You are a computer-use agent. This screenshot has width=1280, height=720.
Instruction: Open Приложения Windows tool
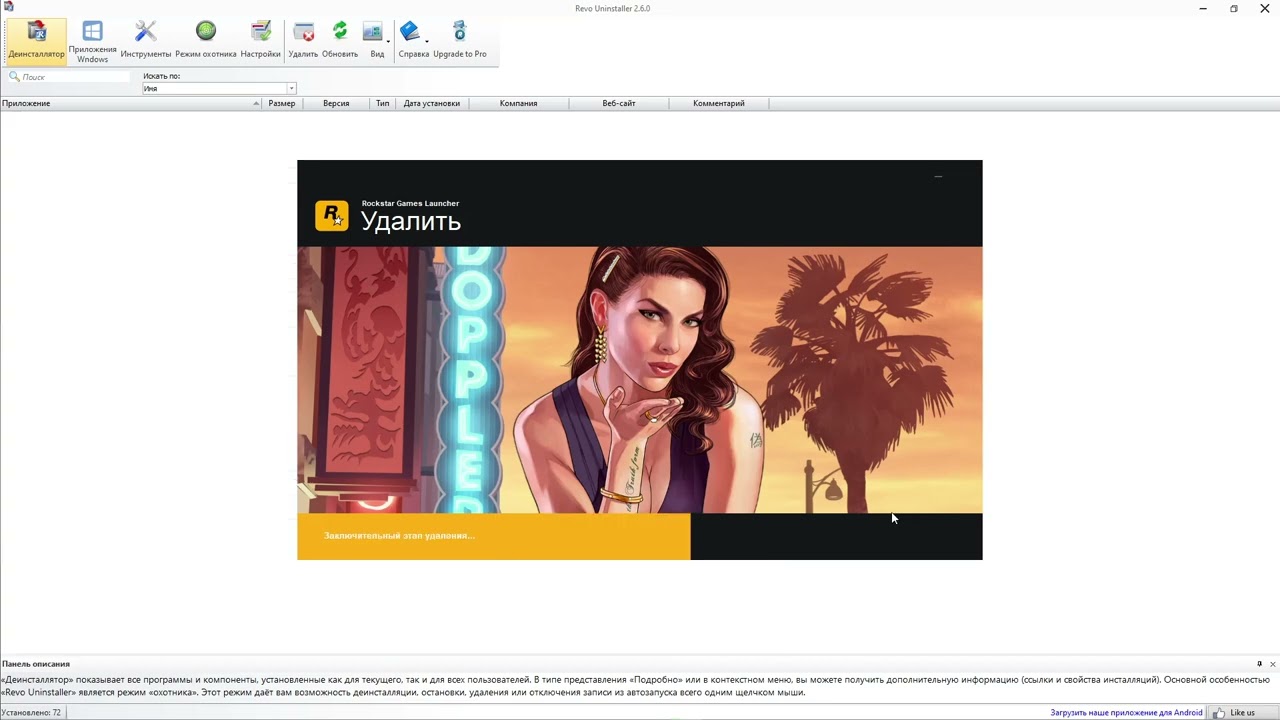pos(92,42)
